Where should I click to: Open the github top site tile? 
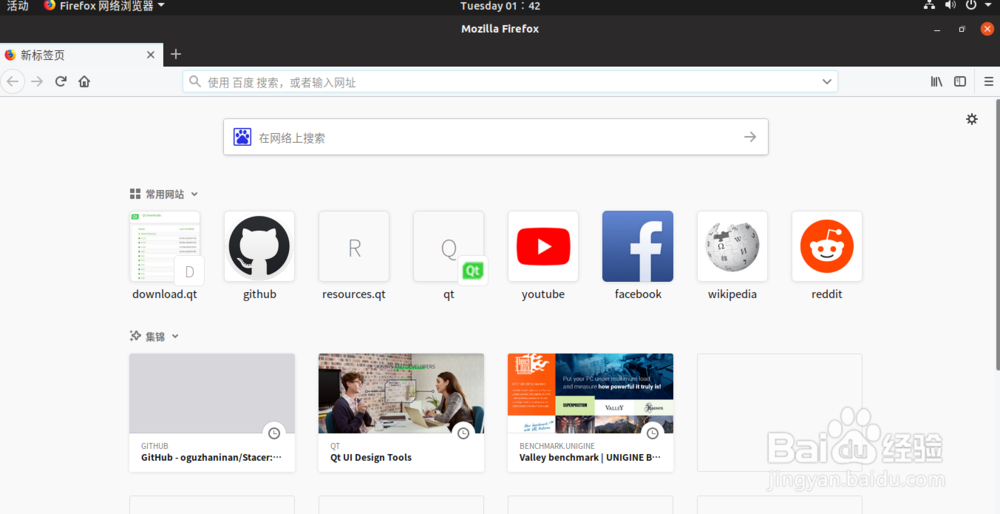pyautogui.click(x=260, y=246)
